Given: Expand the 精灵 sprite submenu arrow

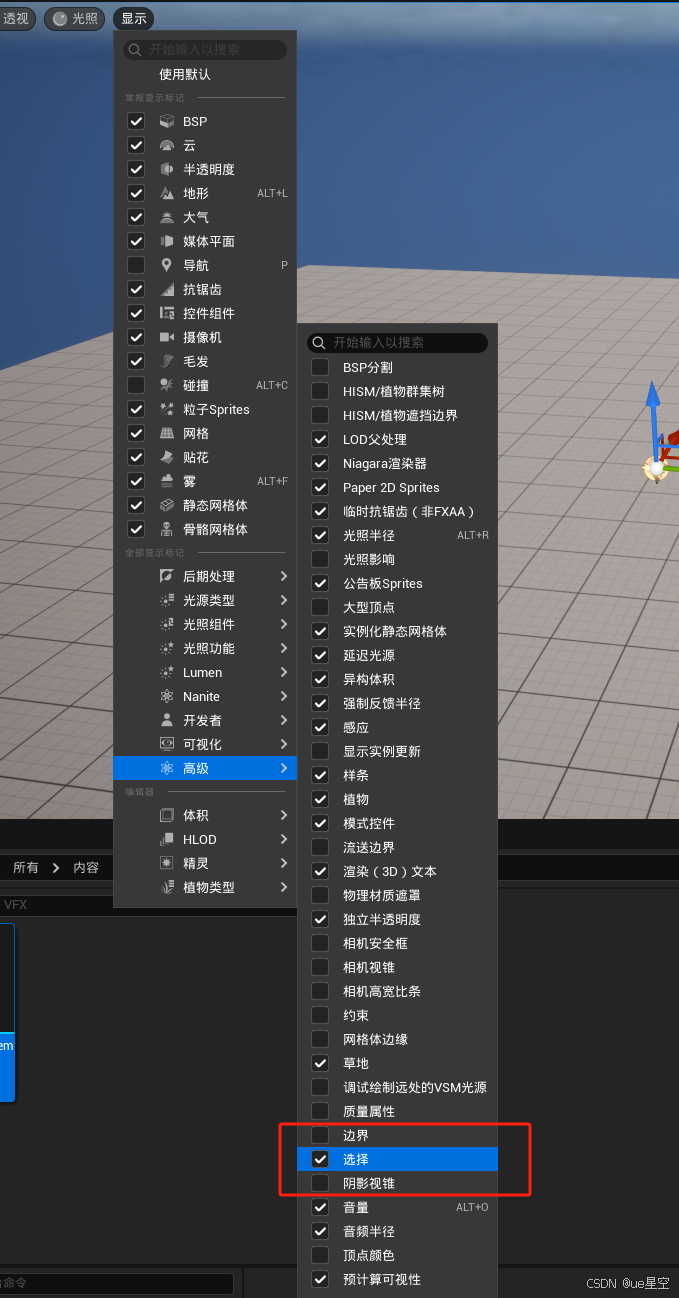Looking at the screenshot, I should pyautogui.click(x=284, y=863).
